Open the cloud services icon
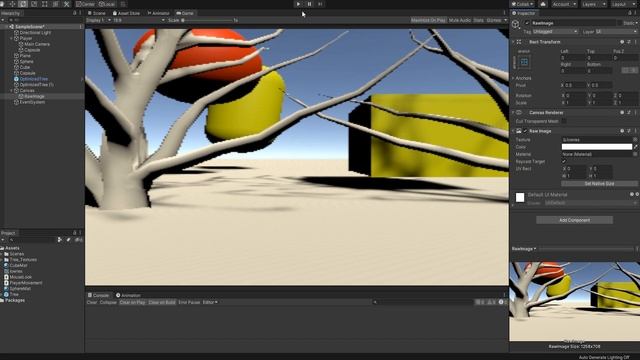640x360 pixels. [543, 4]
